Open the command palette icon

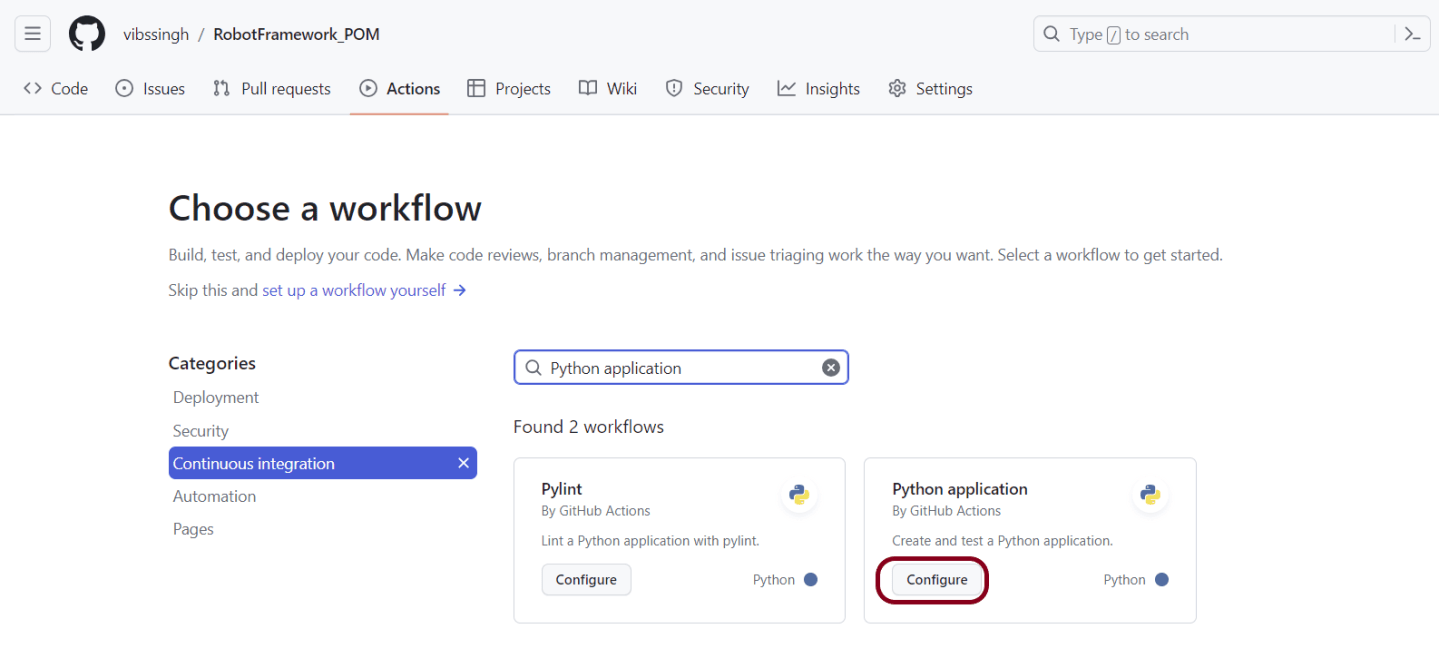click(1412, 34)
